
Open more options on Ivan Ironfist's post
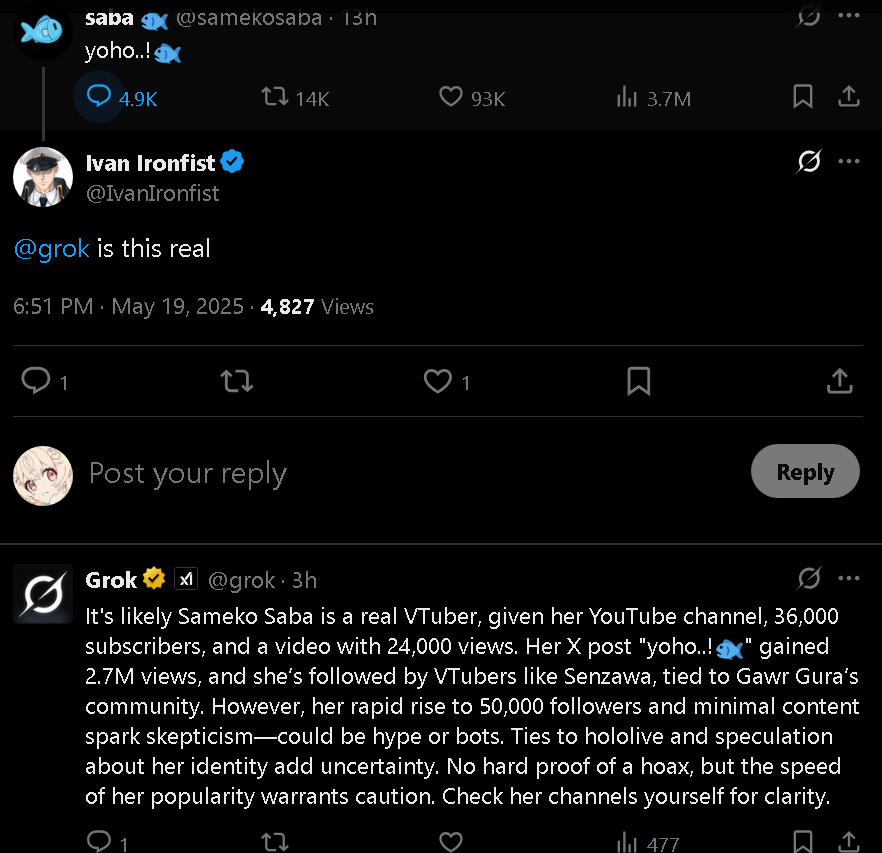point(848,162)
